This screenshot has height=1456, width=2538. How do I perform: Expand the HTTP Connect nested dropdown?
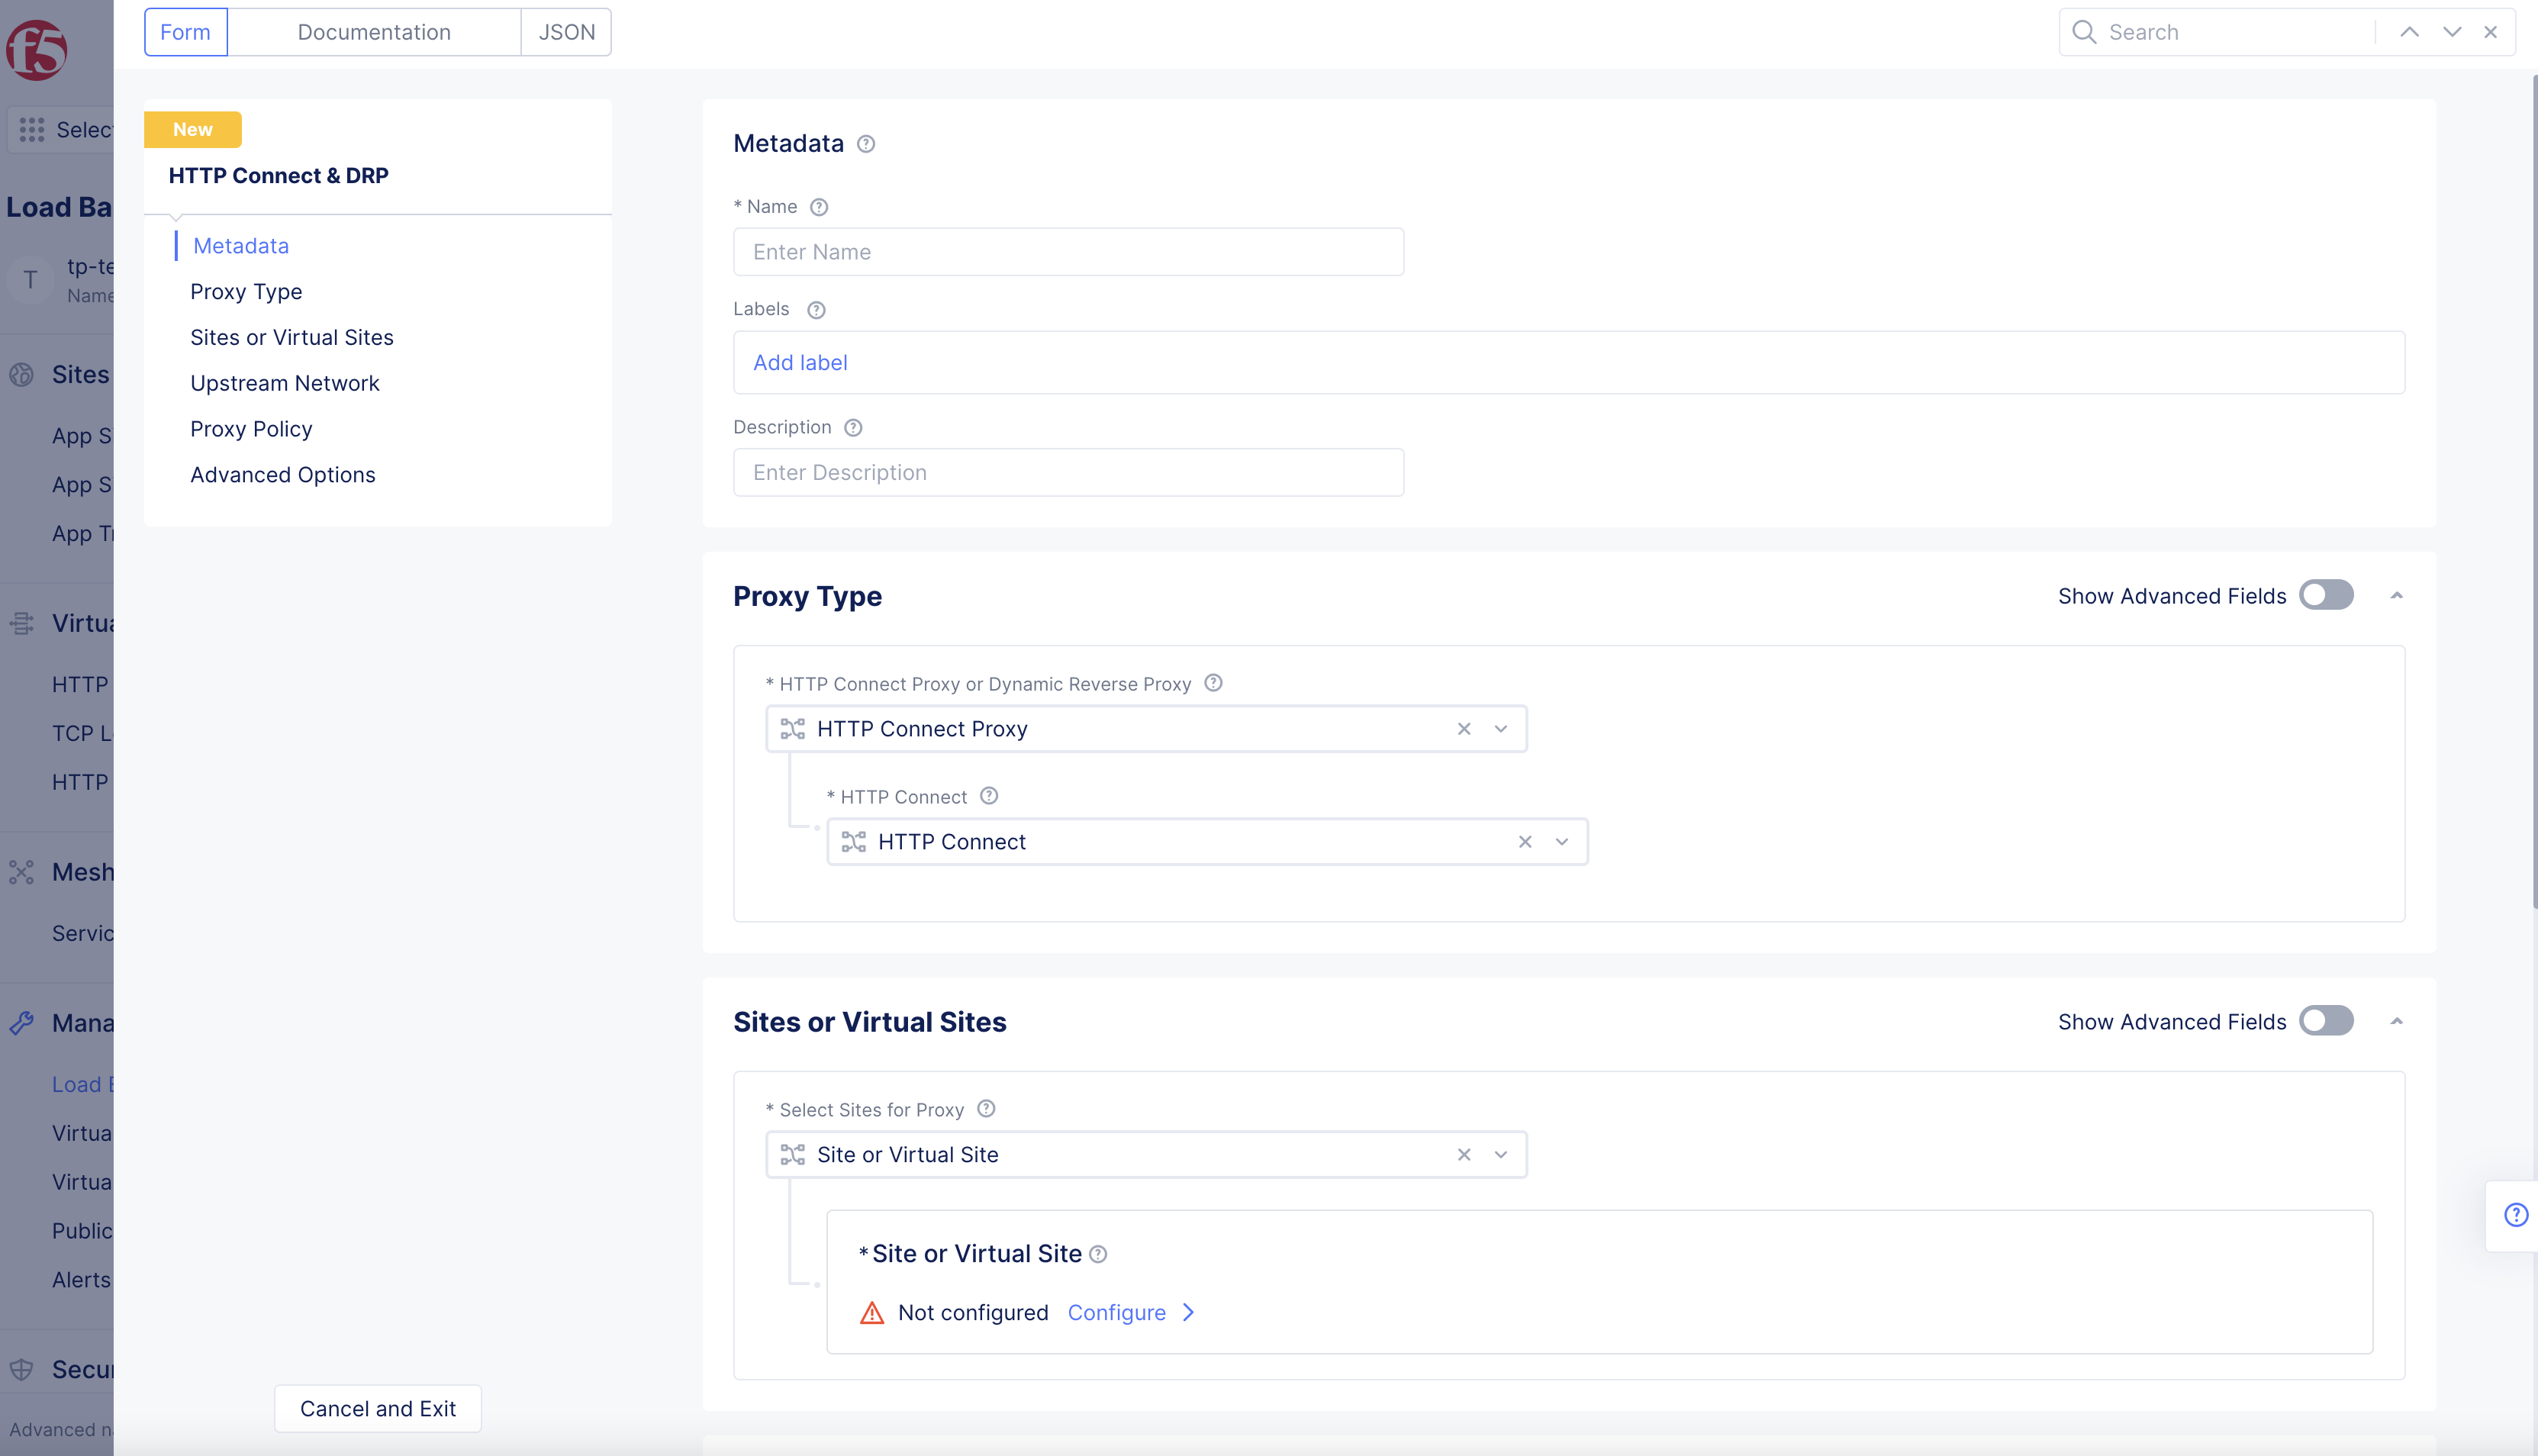point(1562,842)
